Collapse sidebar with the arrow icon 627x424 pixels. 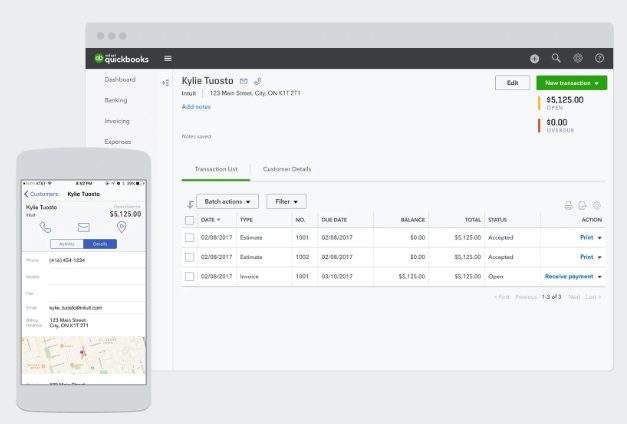(165, 83)
